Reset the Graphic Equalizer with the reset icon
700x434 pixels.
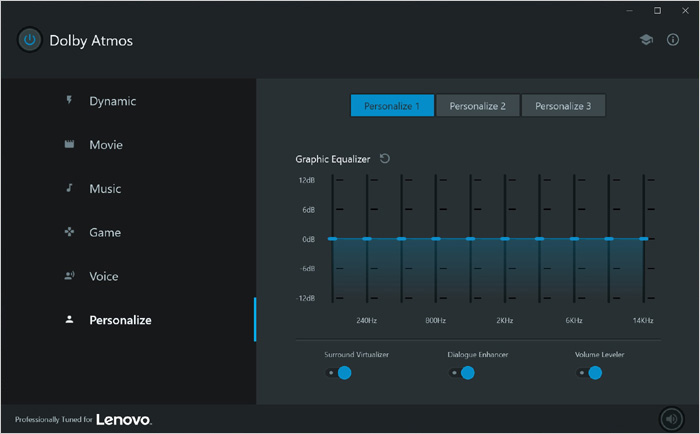(385, 158)
